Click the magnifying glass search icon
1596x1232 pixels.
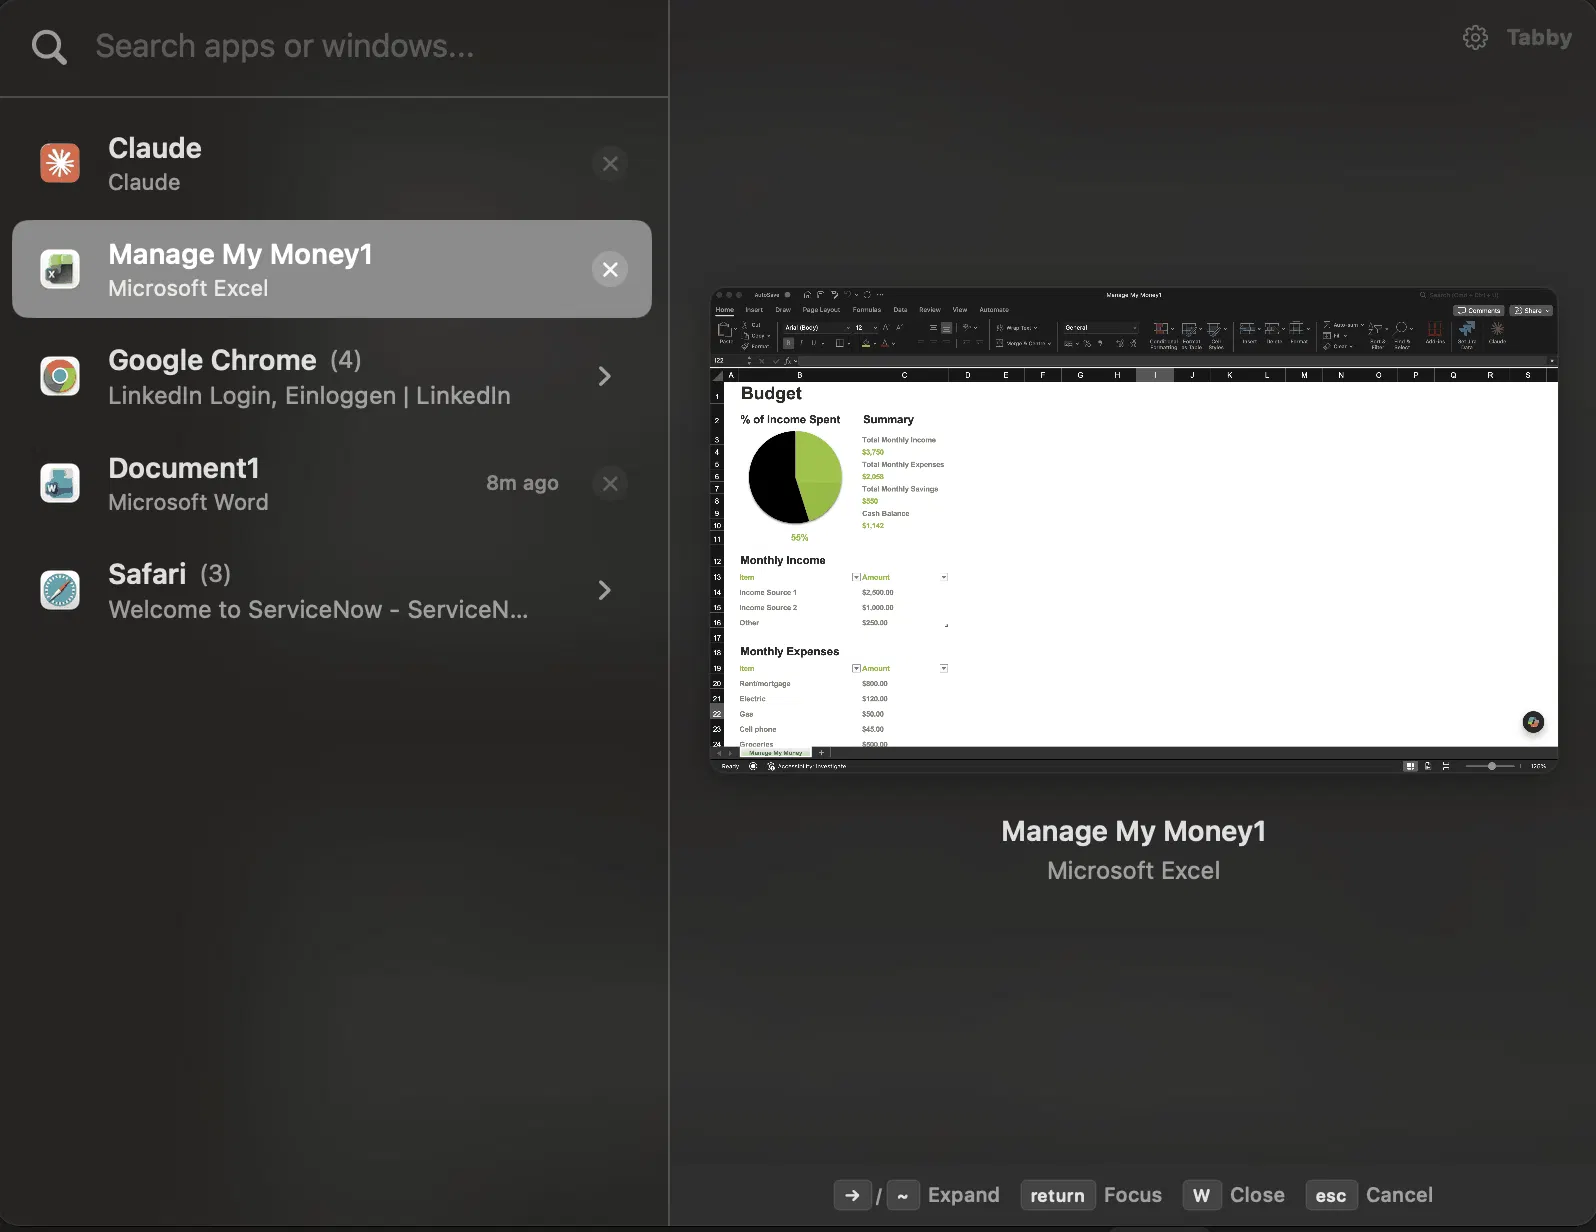pos(49,47)
